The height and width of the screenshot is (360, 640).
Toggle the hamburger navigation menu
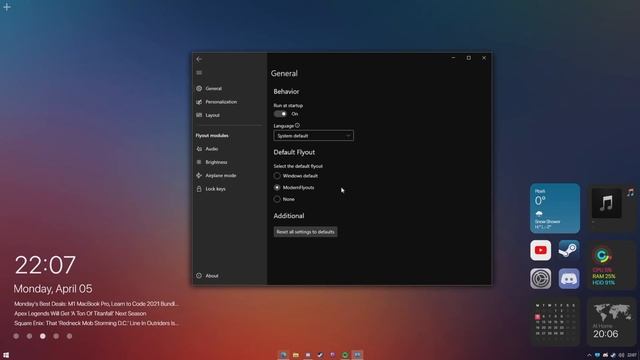pyautogui.click(x=199, y=73)
